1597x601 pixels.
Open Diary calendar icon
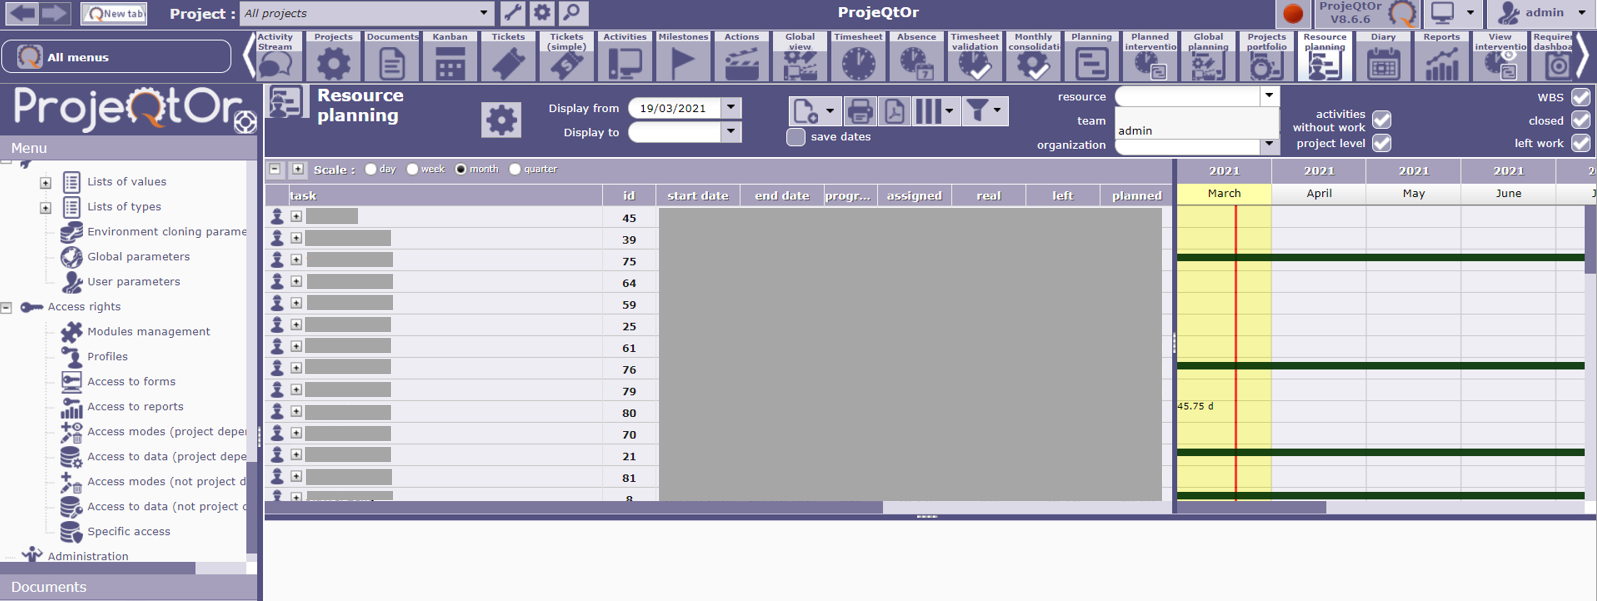tap(1383, 57)
